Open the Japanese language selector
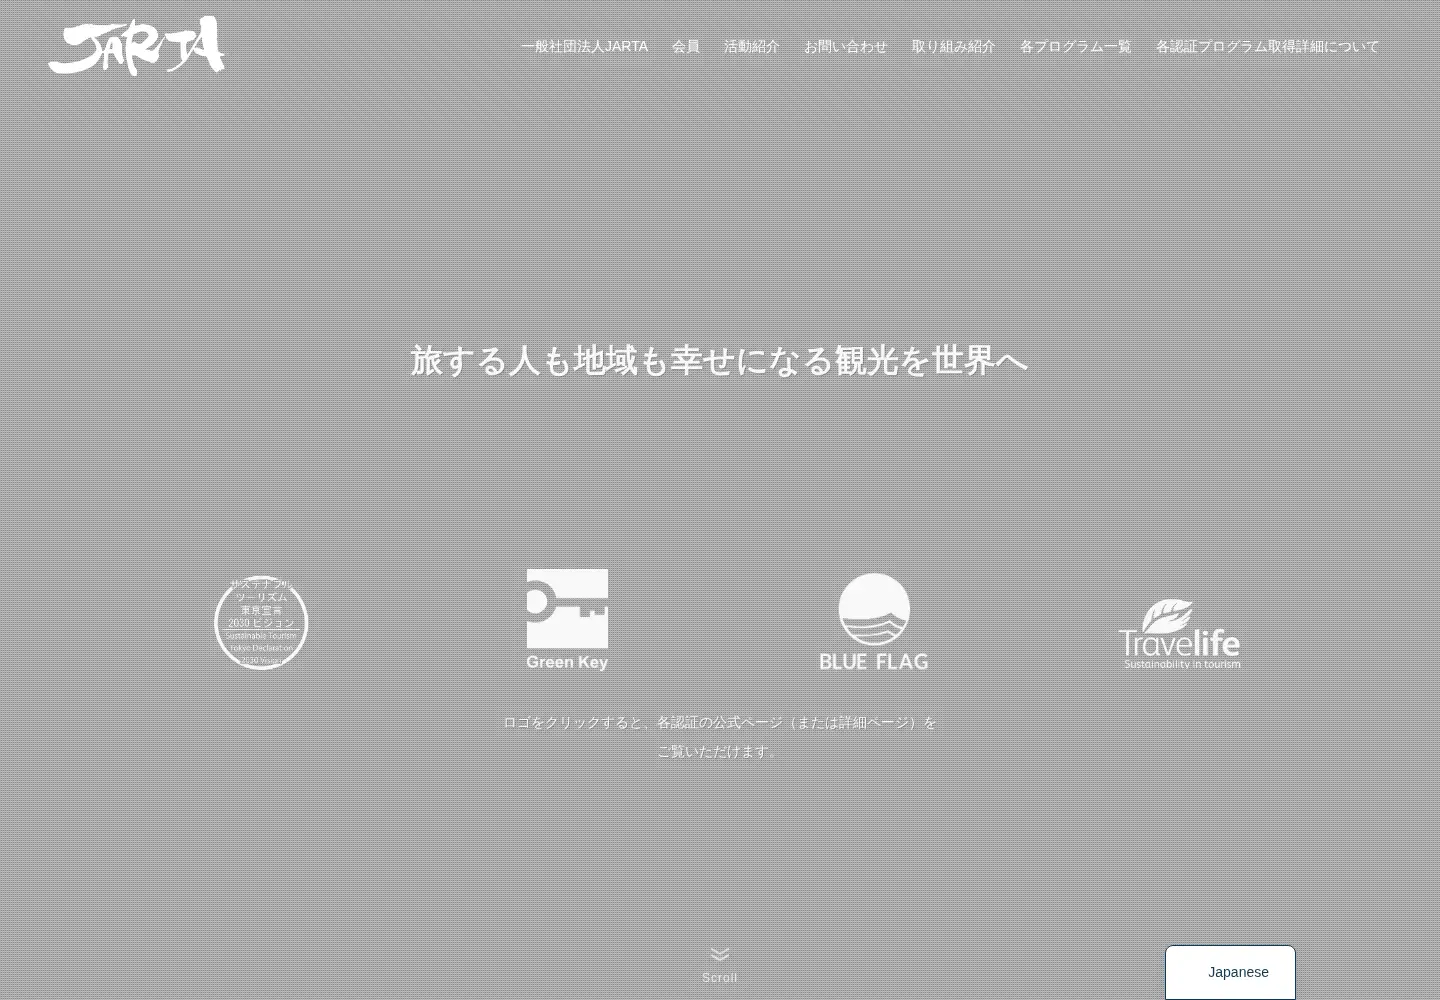This screenshot has height=1000, width=1440. pyautogui.click(x=1230, y=972)
